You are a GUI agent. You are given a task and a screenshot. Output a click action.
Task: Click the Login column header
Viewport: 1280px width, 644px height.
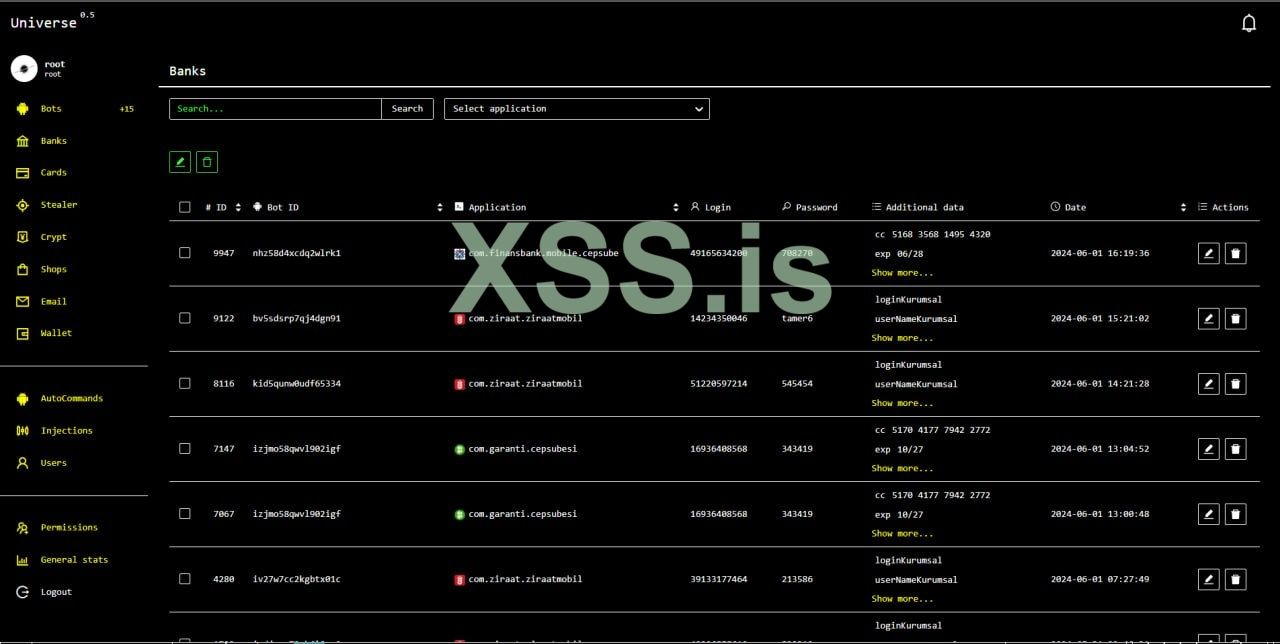(x=711, y=207)
